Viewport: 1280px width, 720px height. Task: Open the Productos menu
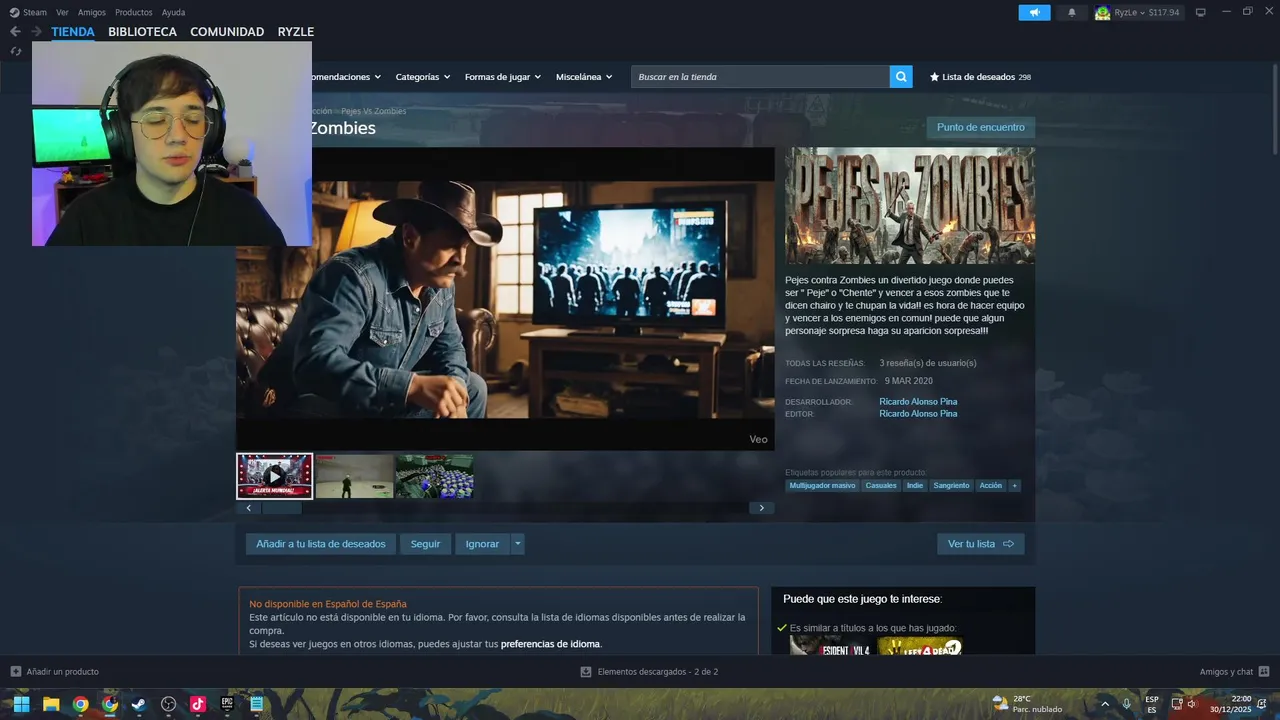[134, 12]
